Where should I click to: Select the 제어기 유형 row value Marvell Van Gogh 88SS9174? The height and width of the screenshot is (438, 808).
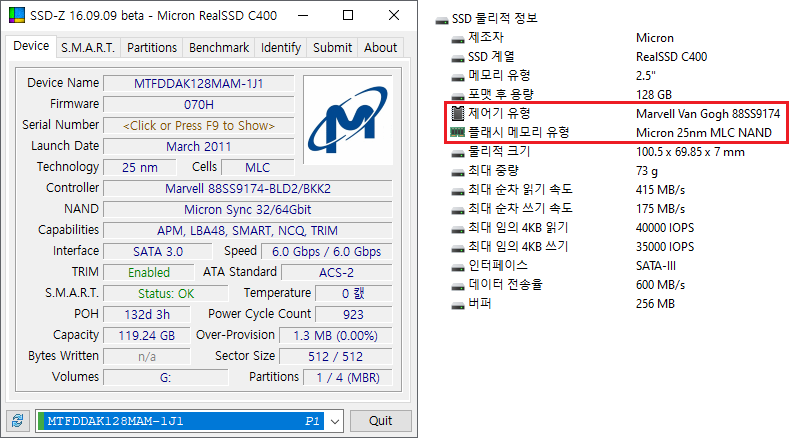pyautogui.click(x=708, y=113)
